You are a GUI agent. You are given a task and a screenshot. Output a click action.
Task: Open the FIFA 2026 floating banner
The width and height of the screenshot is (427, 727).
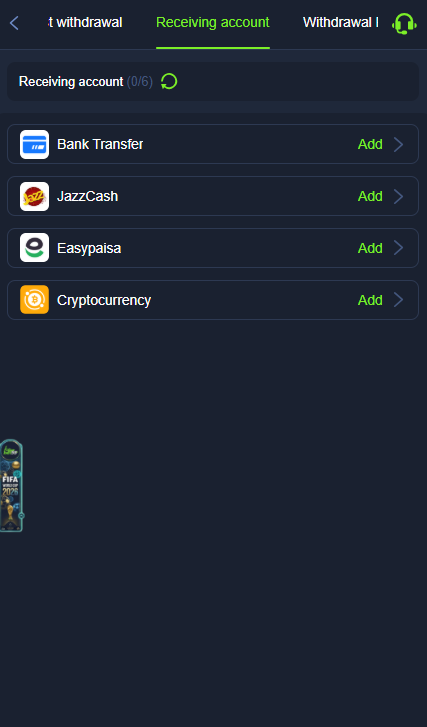(x=11, y=485)
